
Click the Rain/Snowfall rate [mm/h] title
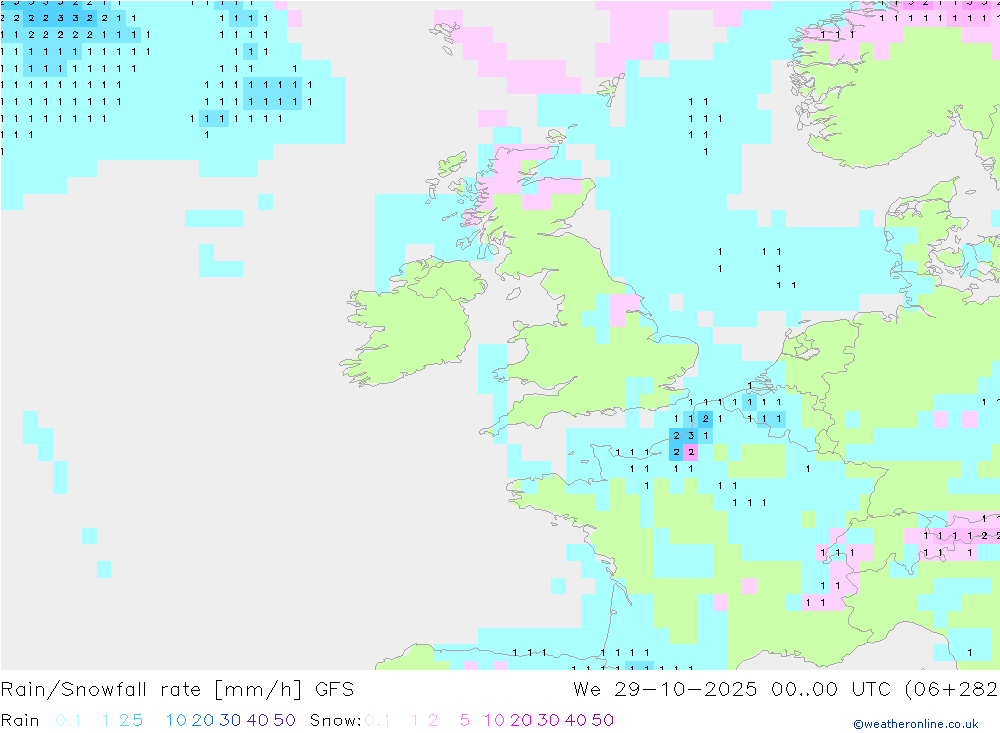click(151, 690)
